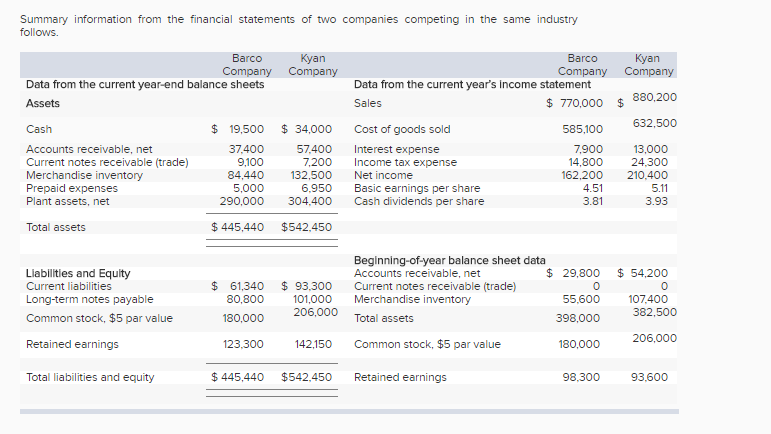Select the "Cash dividends per share" label

pos(419,201)
